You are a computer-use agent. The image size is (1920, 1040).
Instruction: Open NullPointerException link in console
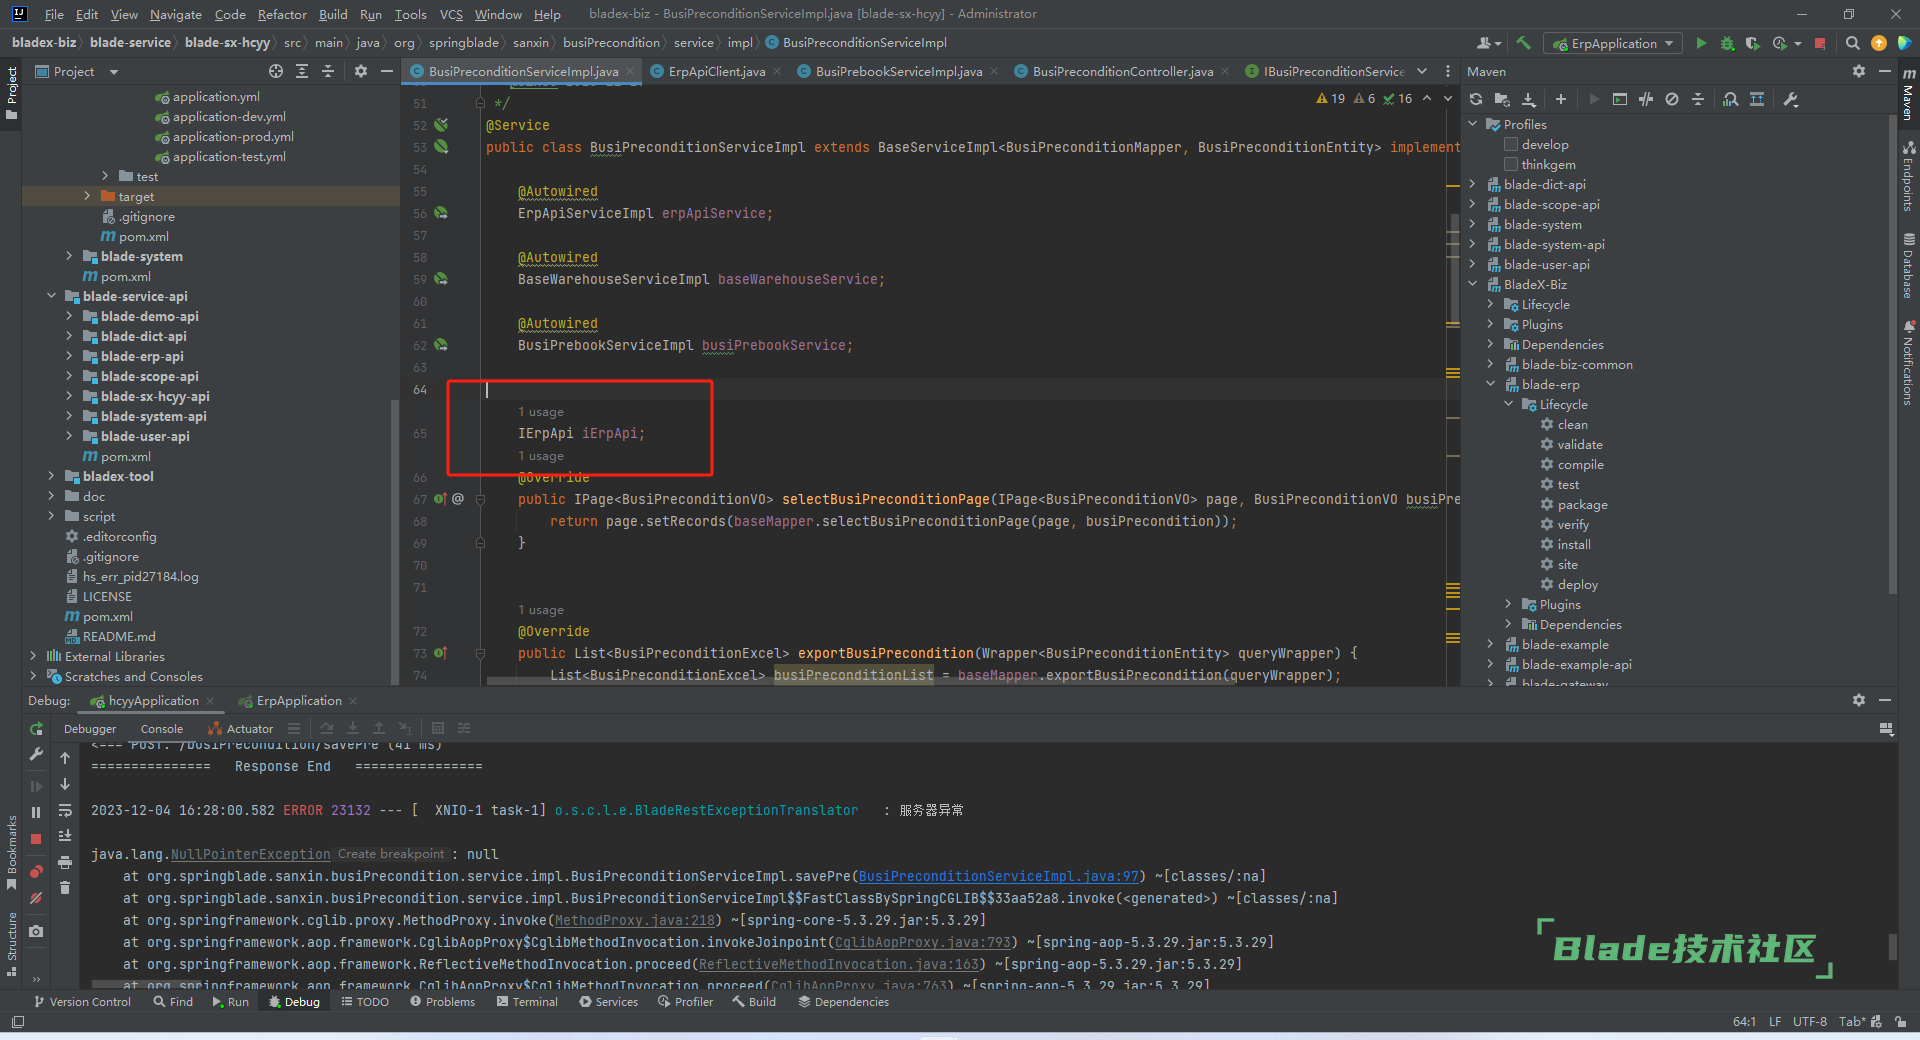coord(250,854)
